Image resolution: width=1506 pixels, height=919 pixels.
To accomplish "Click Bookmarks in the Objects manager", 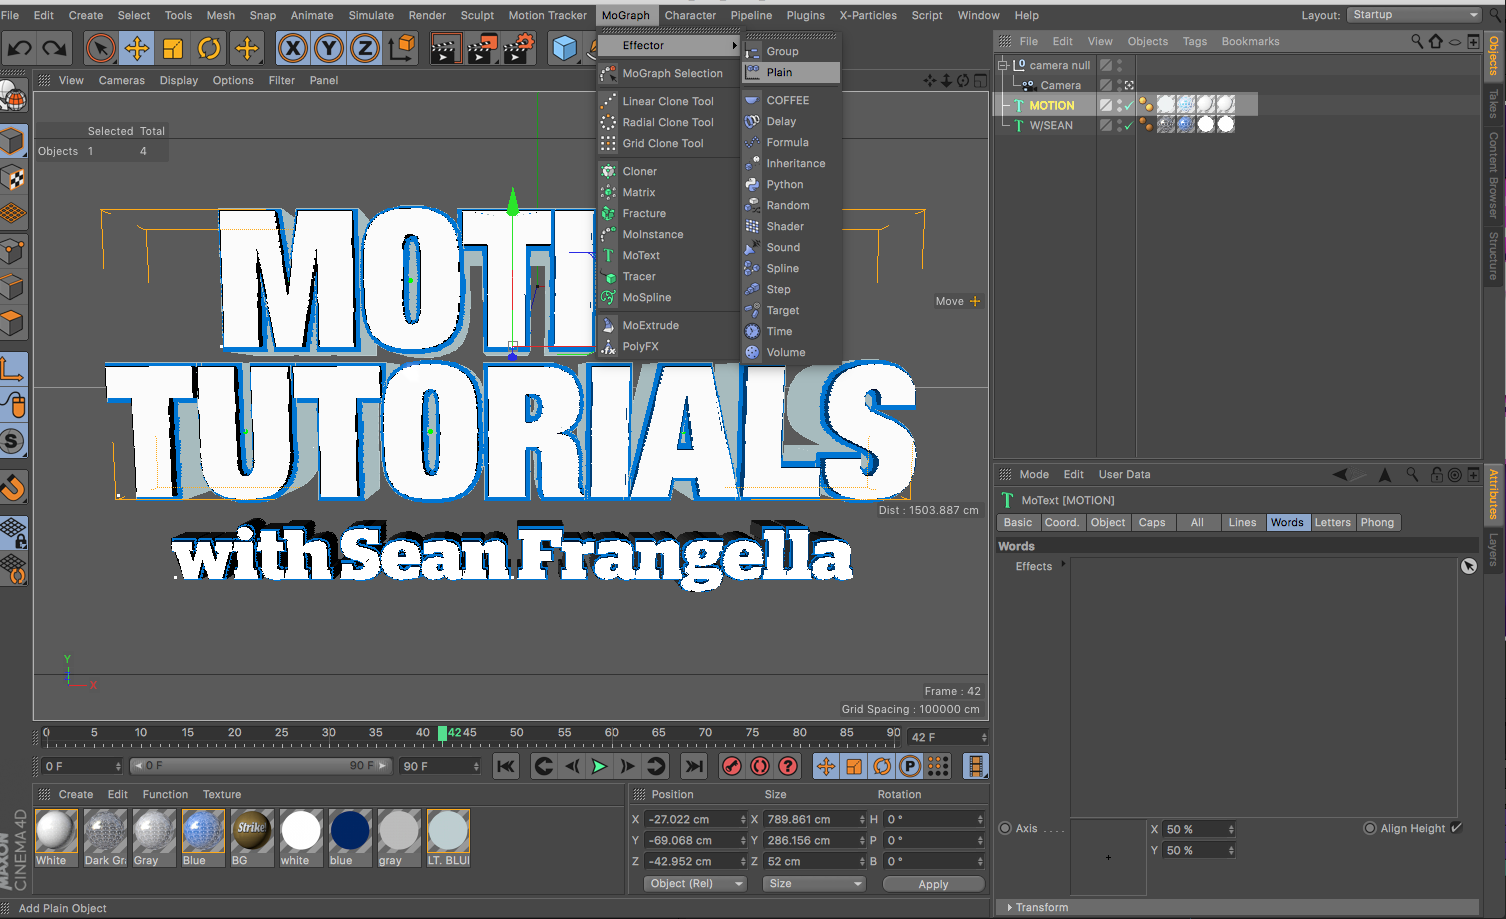I will pyautogui.click(x=1250, y=41).
